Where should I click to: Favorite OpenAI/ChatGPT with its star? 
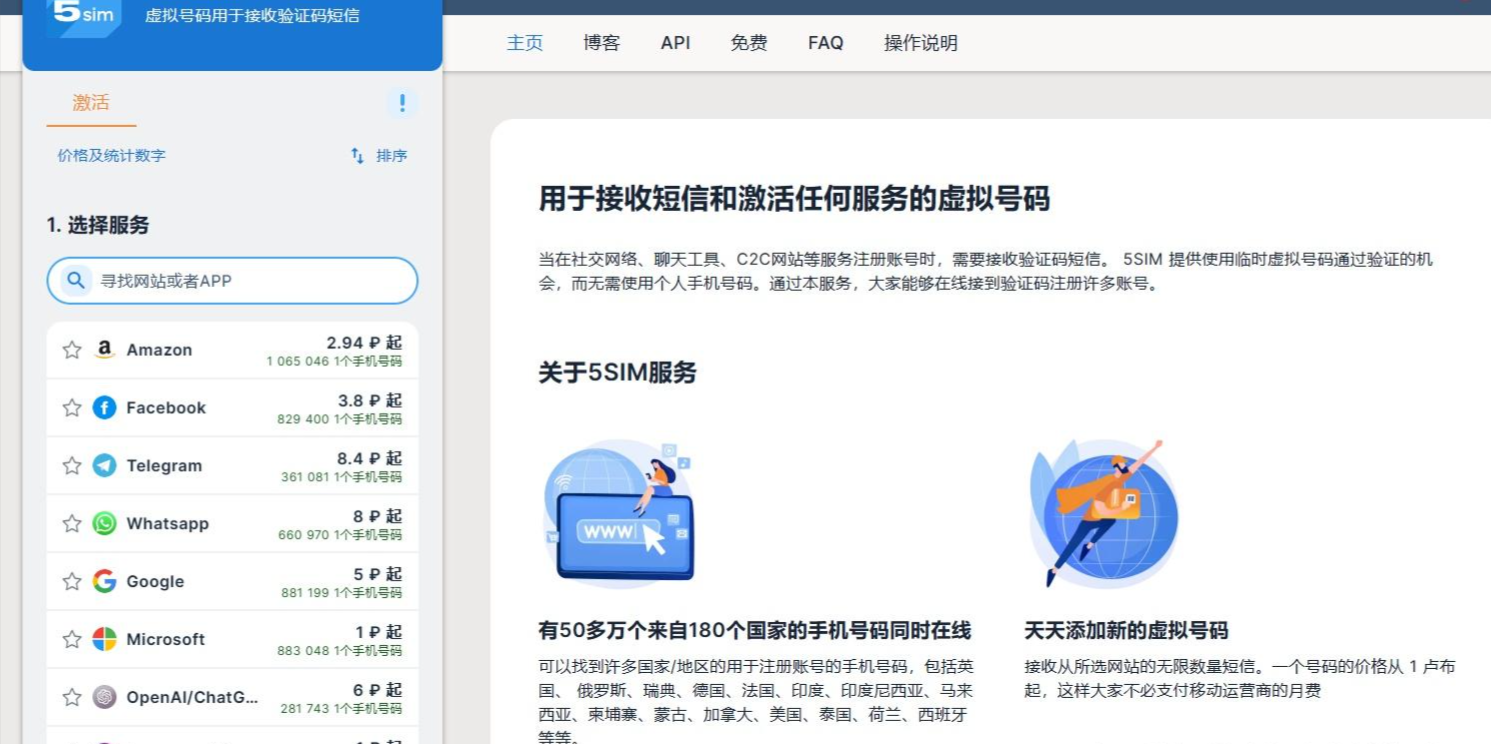tap(72, 697)
